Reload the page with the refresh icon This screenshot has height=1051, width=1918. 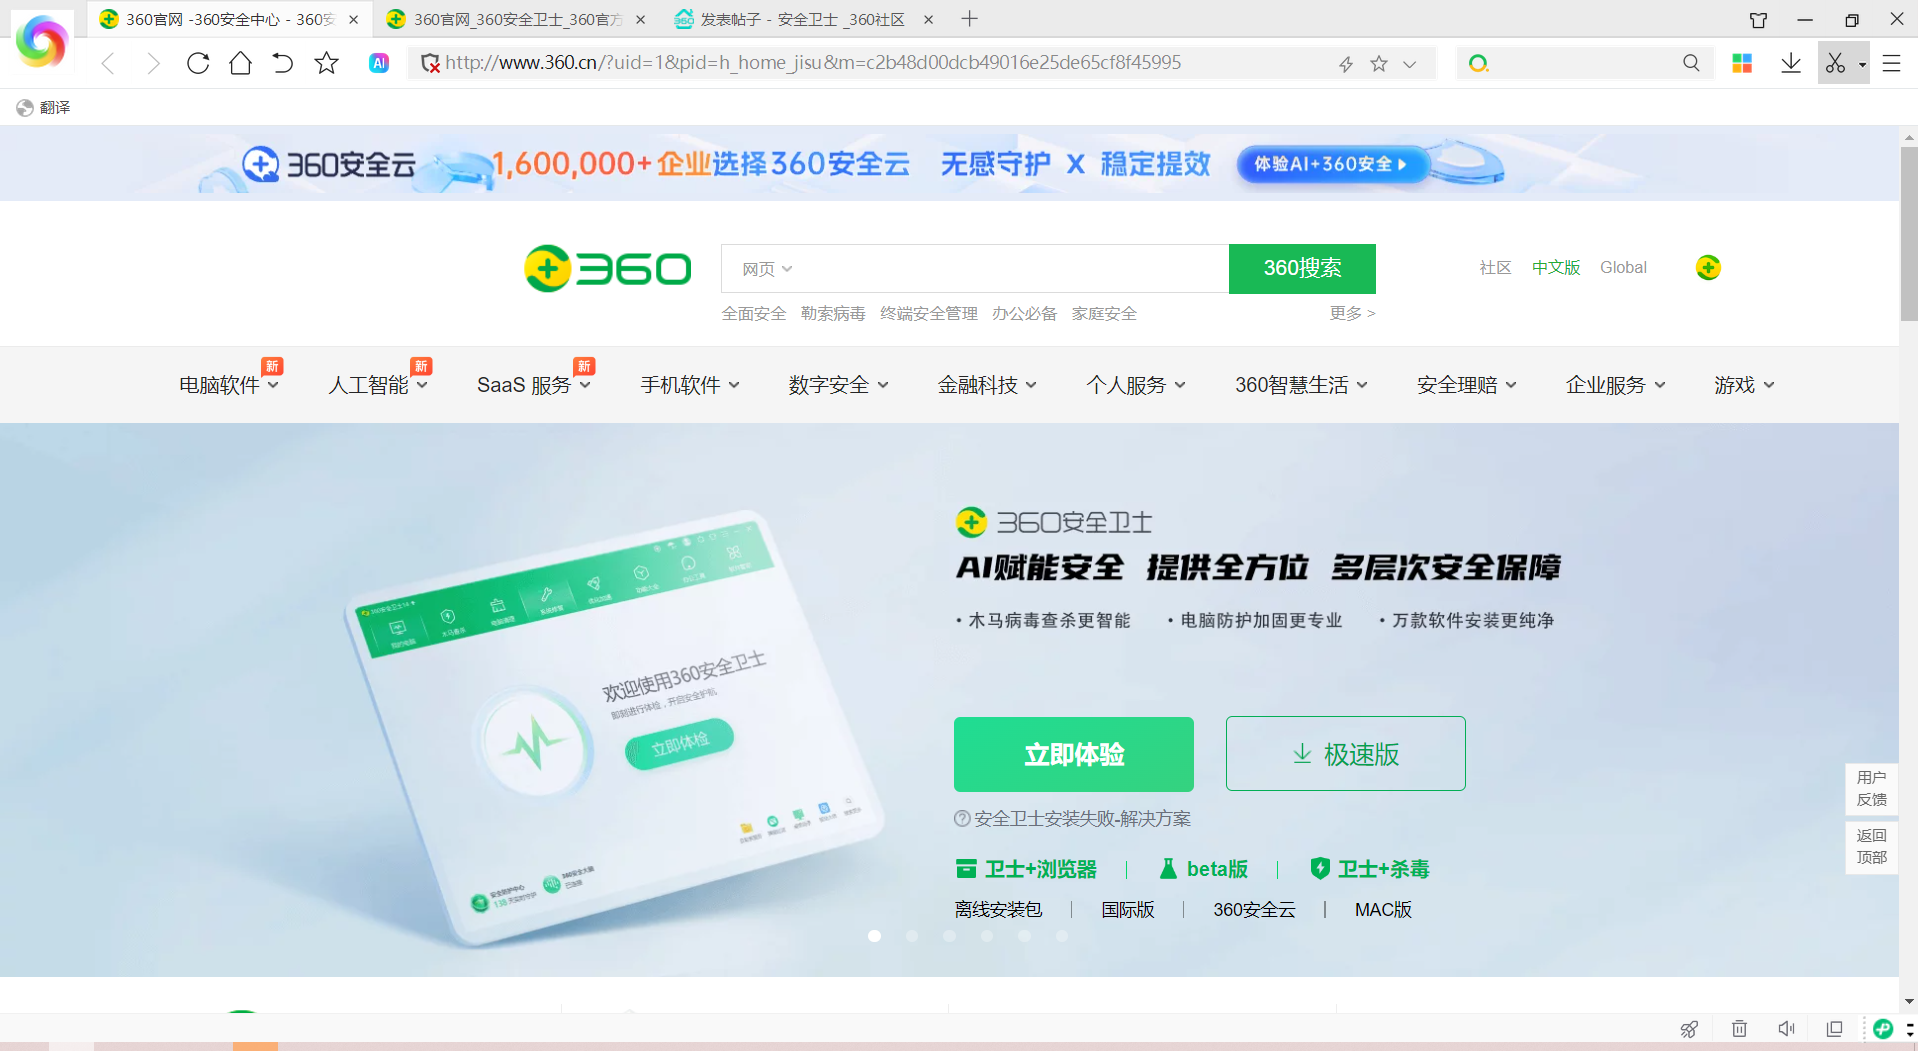pos(198,64)
